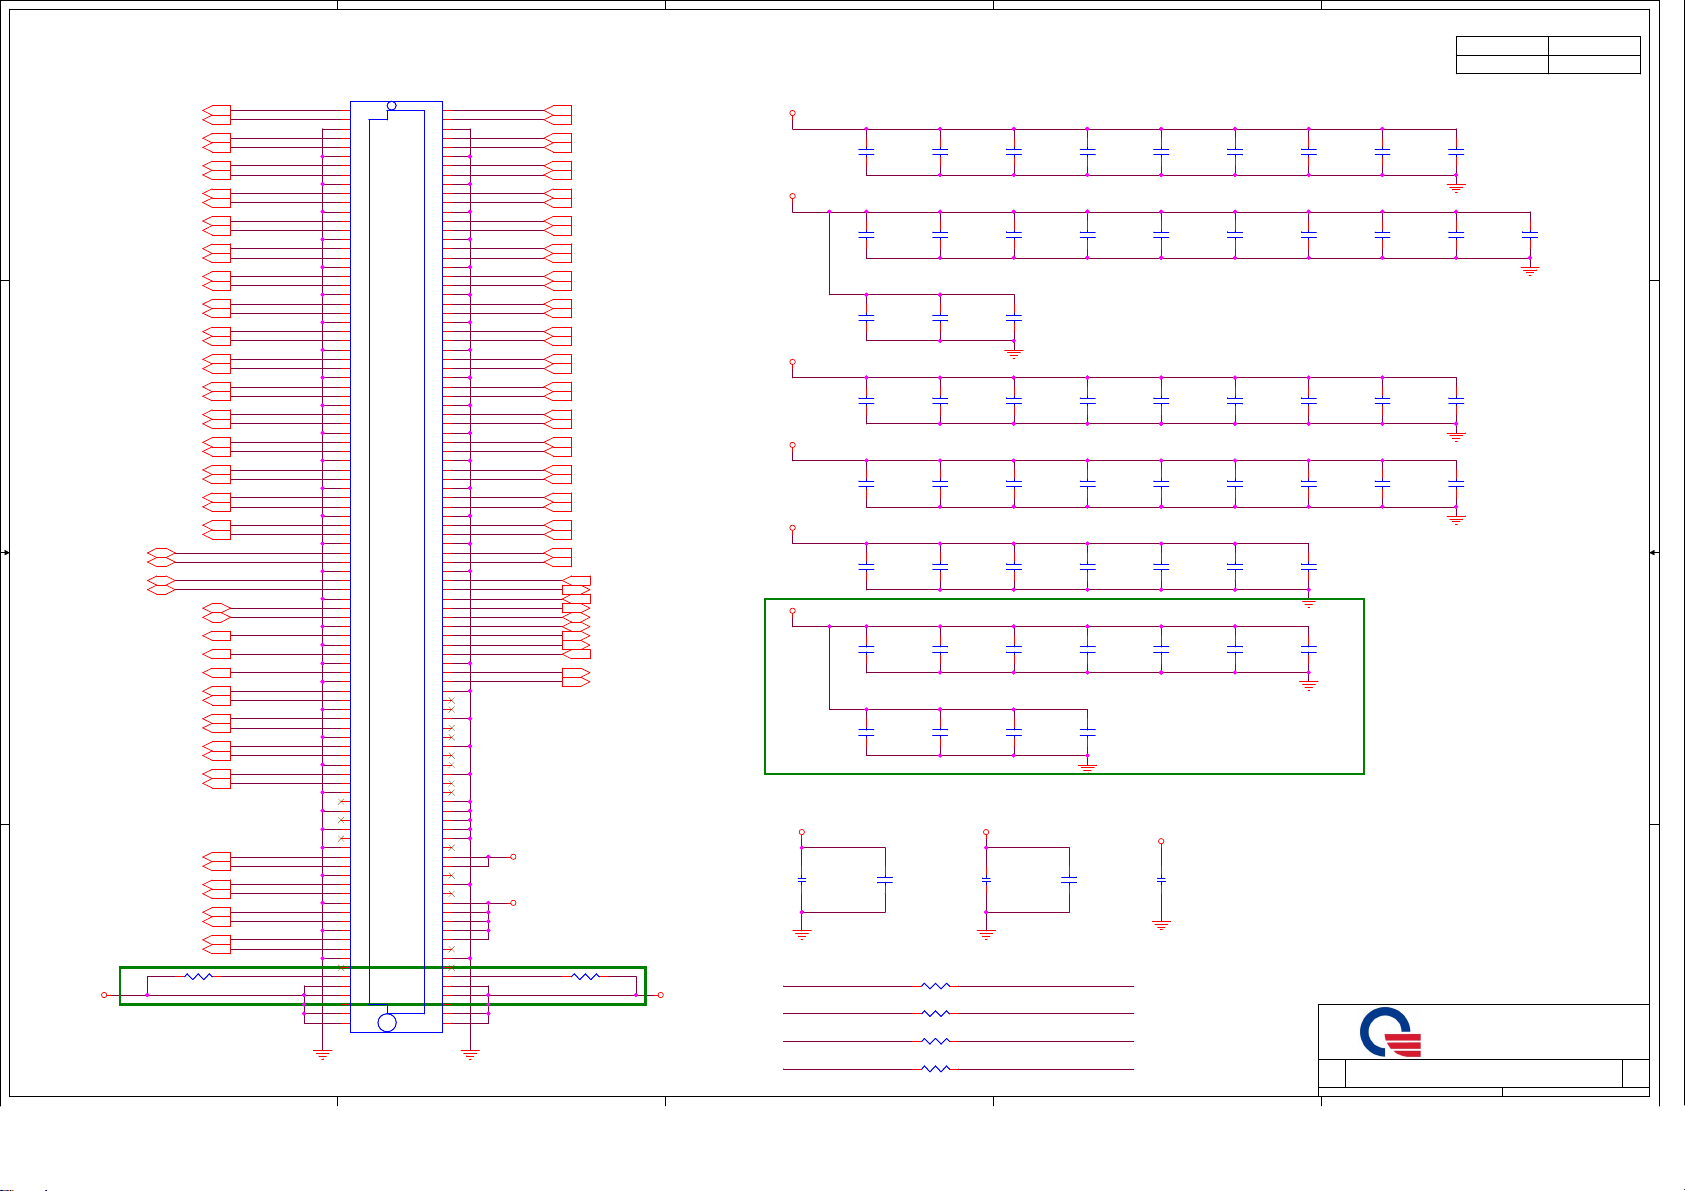Select the ground symbol under the four-capacitor branch in green box
The height and width of the screenshot is (1191, 1685).
click(1088, 767)
